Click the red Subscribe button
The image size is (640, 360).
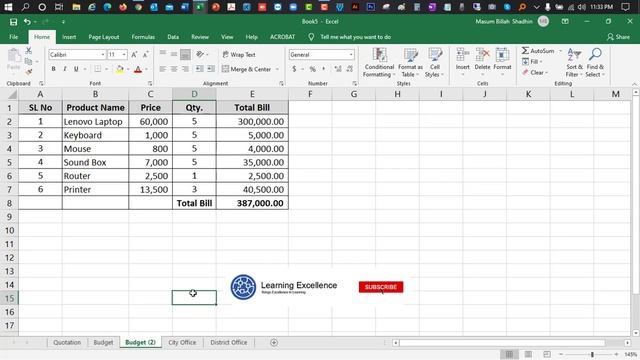[x=381, y=287]
